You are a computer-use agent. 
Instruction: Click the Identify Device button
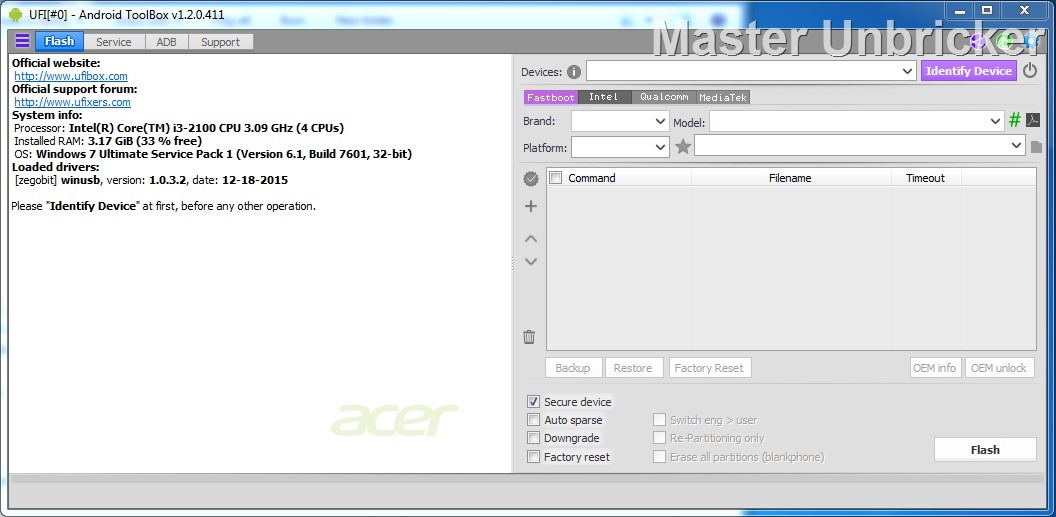click(968, 71)
